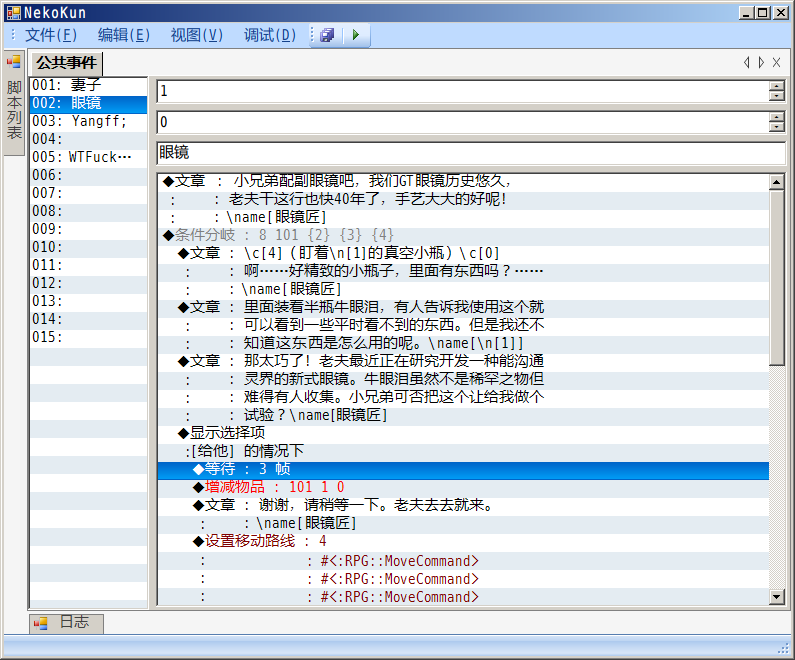Viewport: 795px width, 660px height.
Task: Select empty event 006
Action: pos(89,175)
